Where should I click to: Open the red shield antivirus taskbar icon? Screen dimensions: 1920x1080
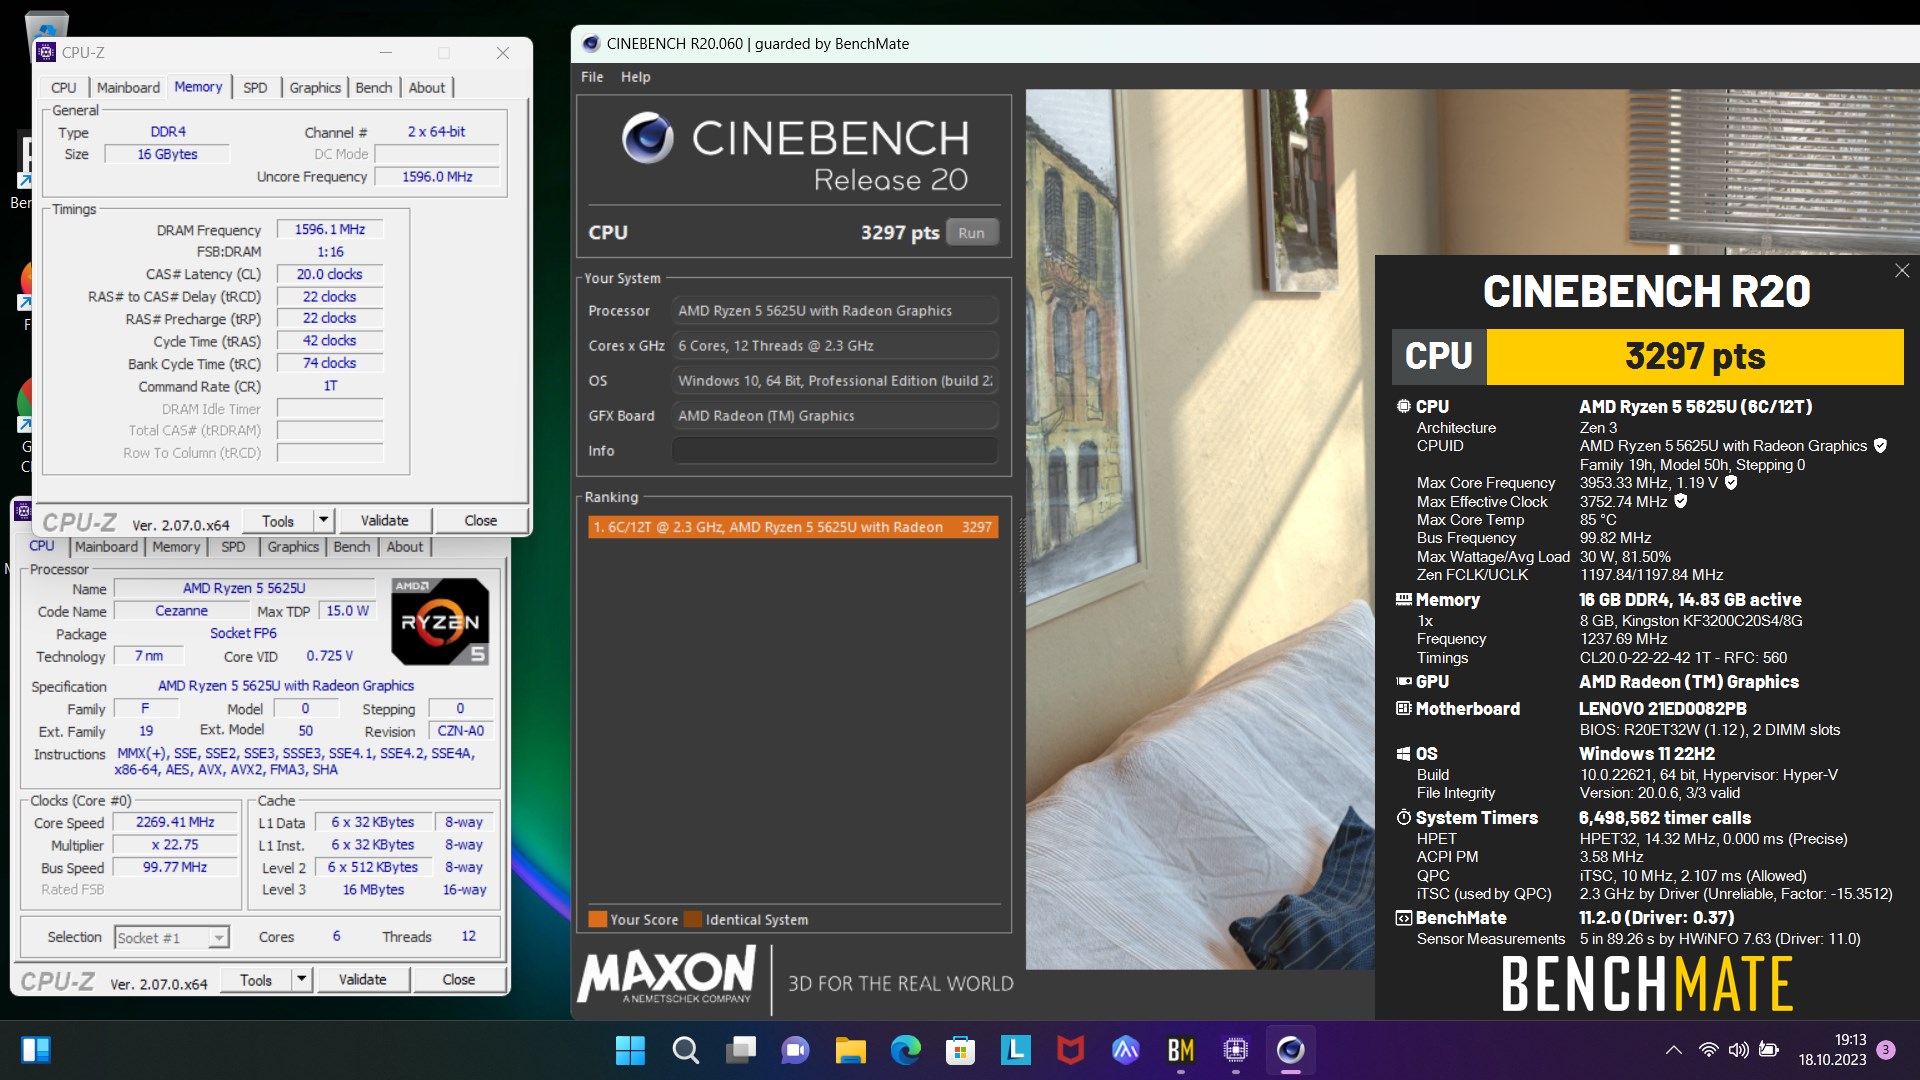coord(1071,1050)
